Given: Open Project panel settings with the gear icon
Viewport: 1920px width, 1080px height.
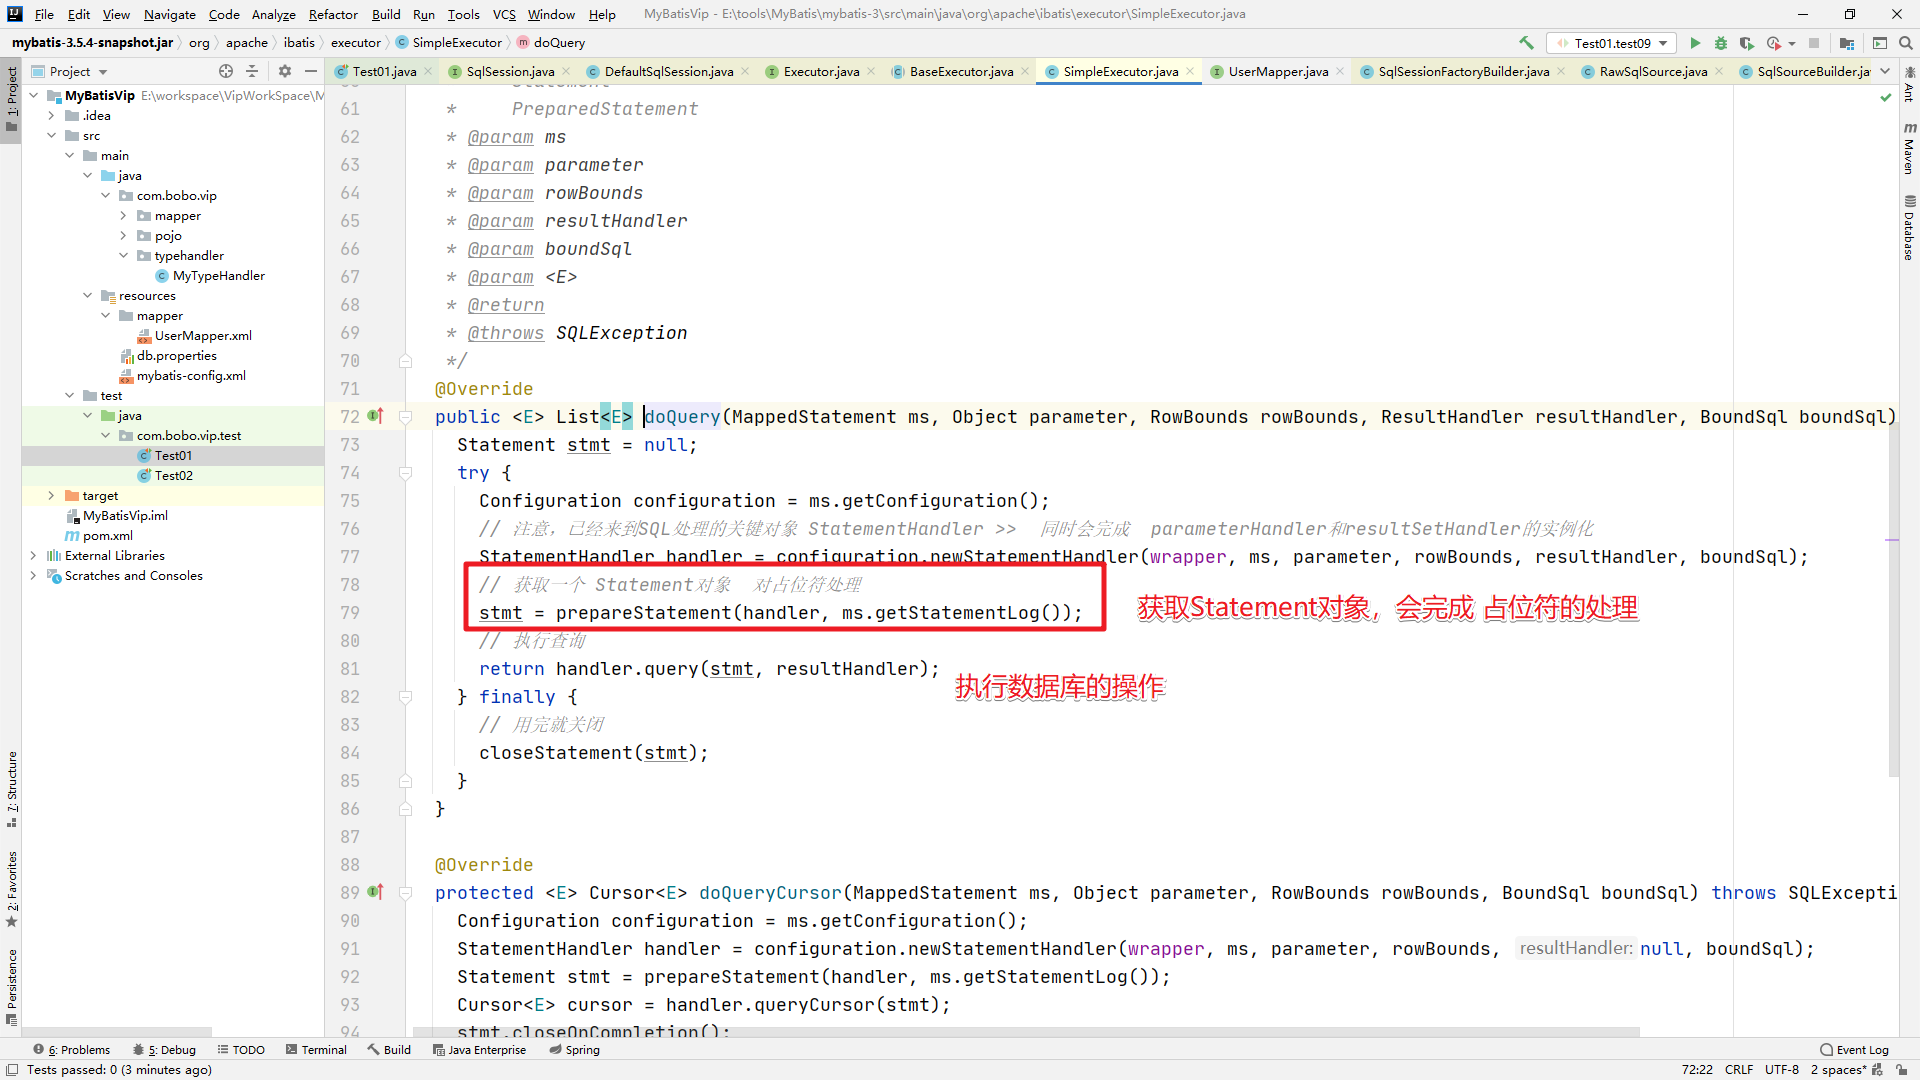Looking at the screenshot, I should pyautogui.click(x=285, y=71).
